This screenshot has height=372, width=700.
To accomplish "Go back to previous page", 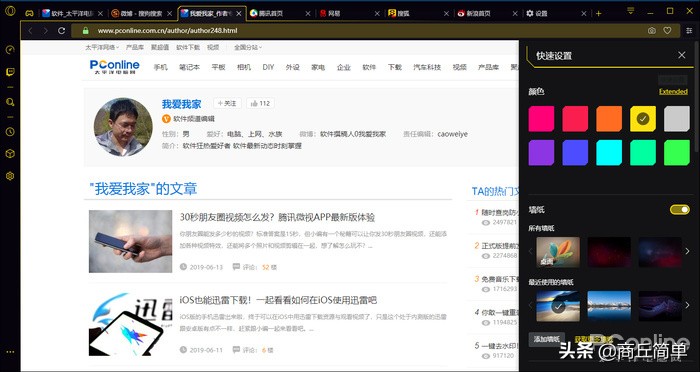I will (30, 31).
